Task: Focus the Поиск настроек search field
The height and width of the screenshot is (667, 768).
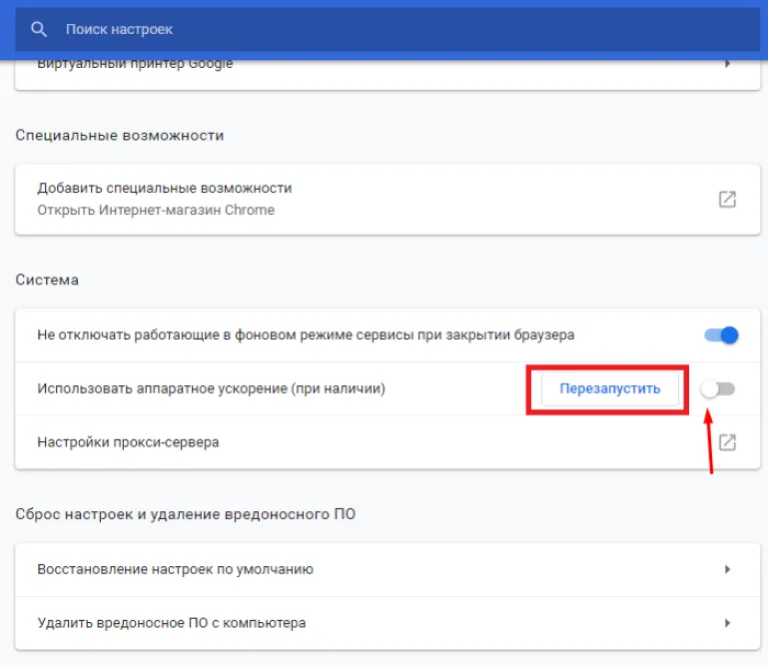Action: [x=387, y=29]
